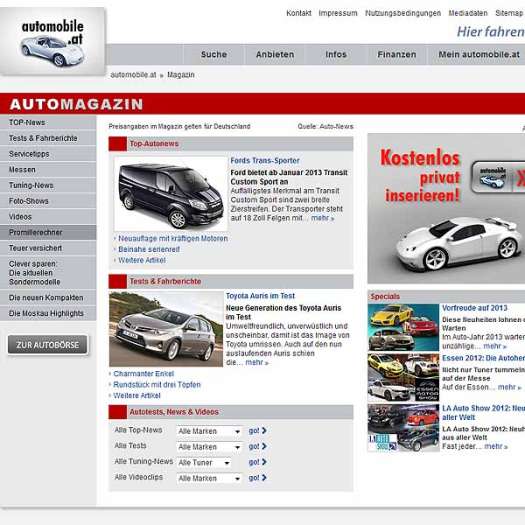The image size is (525, 525).
Task: Open the Alle Marken dropdown for Top-News
Action: point(209,431)
